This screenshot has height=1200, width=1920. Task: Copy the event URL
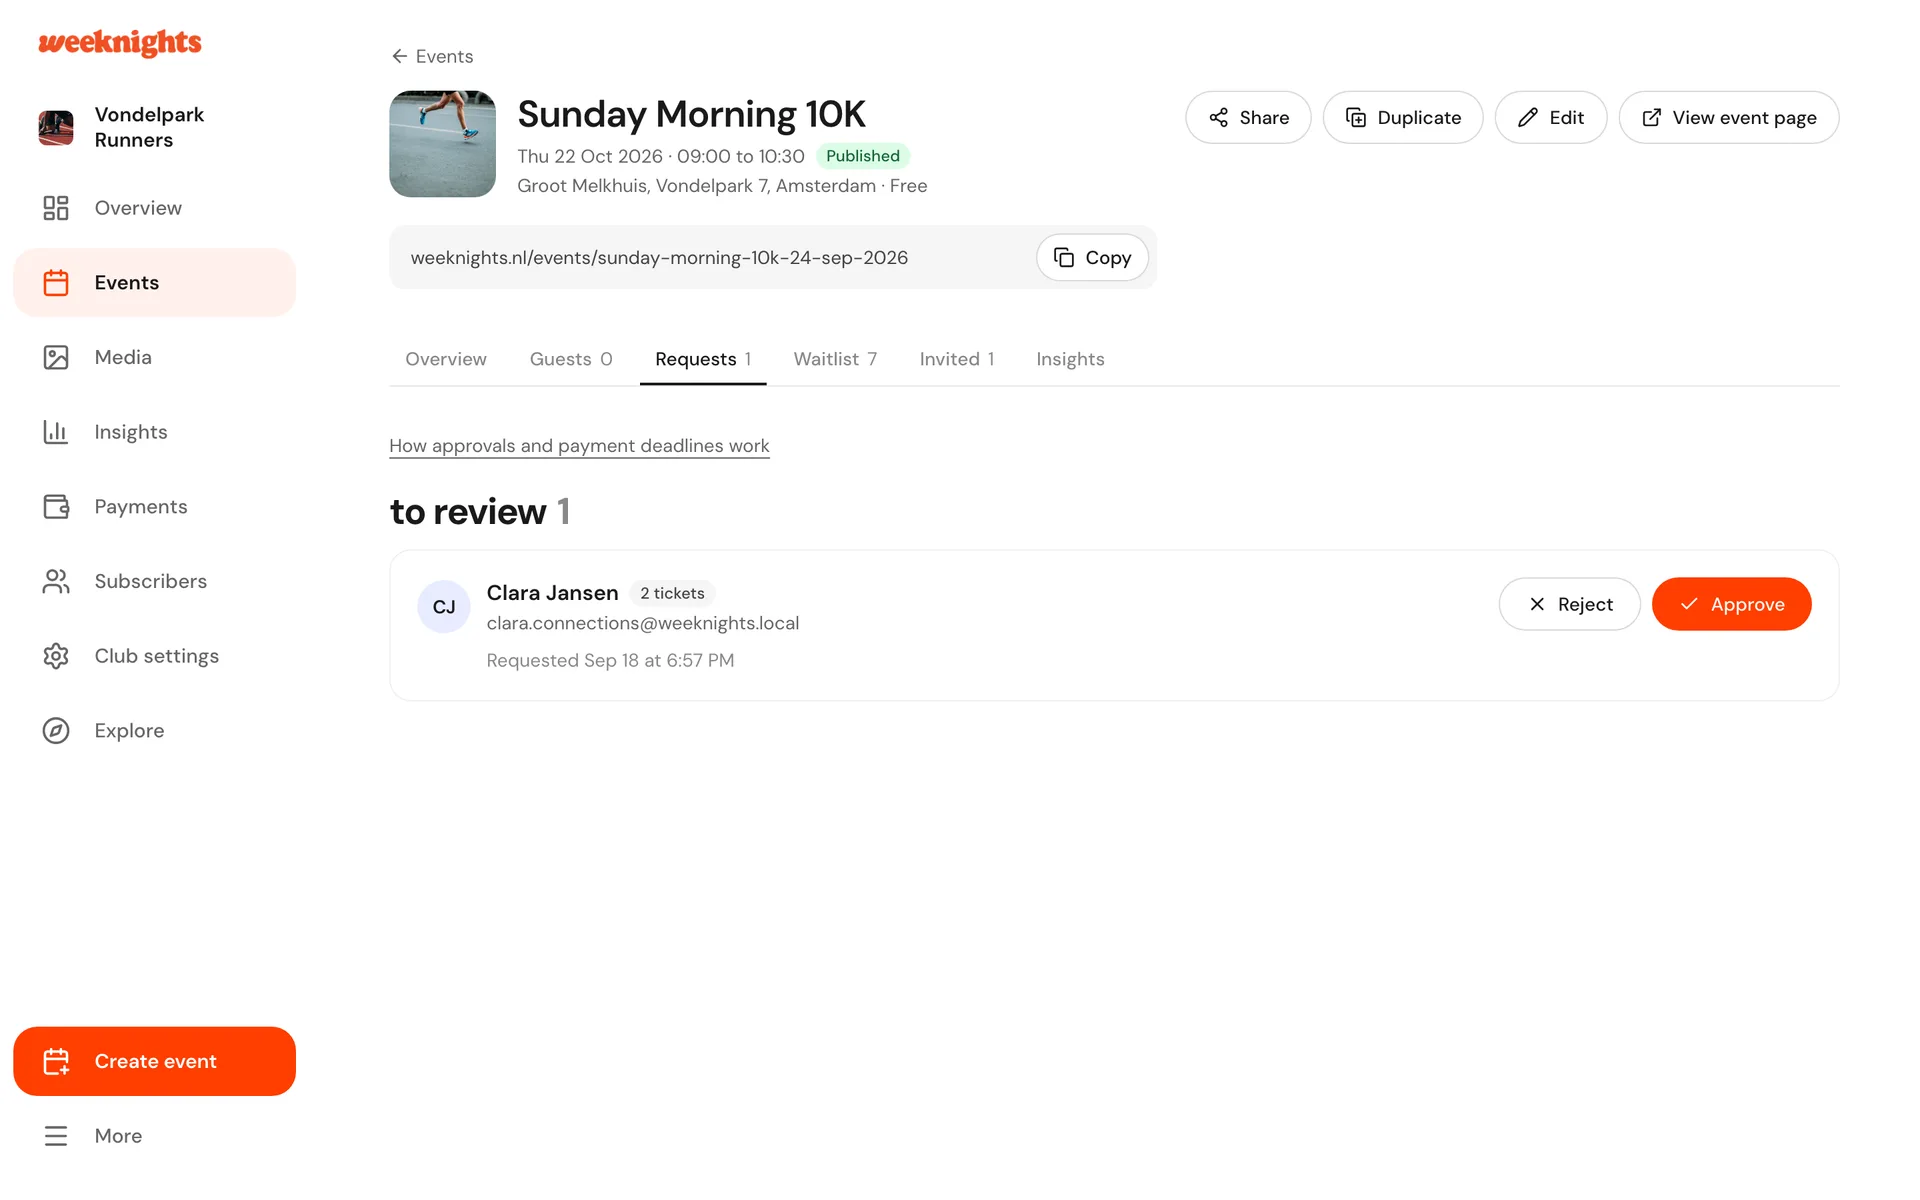pos(1092,258)
